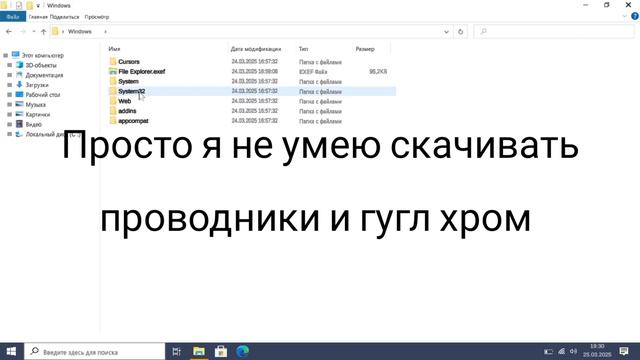Click the File Explorer taskbar icon
Image resolution: width=640 pixels, height=360 pixels.
click(x=199, y=351)
